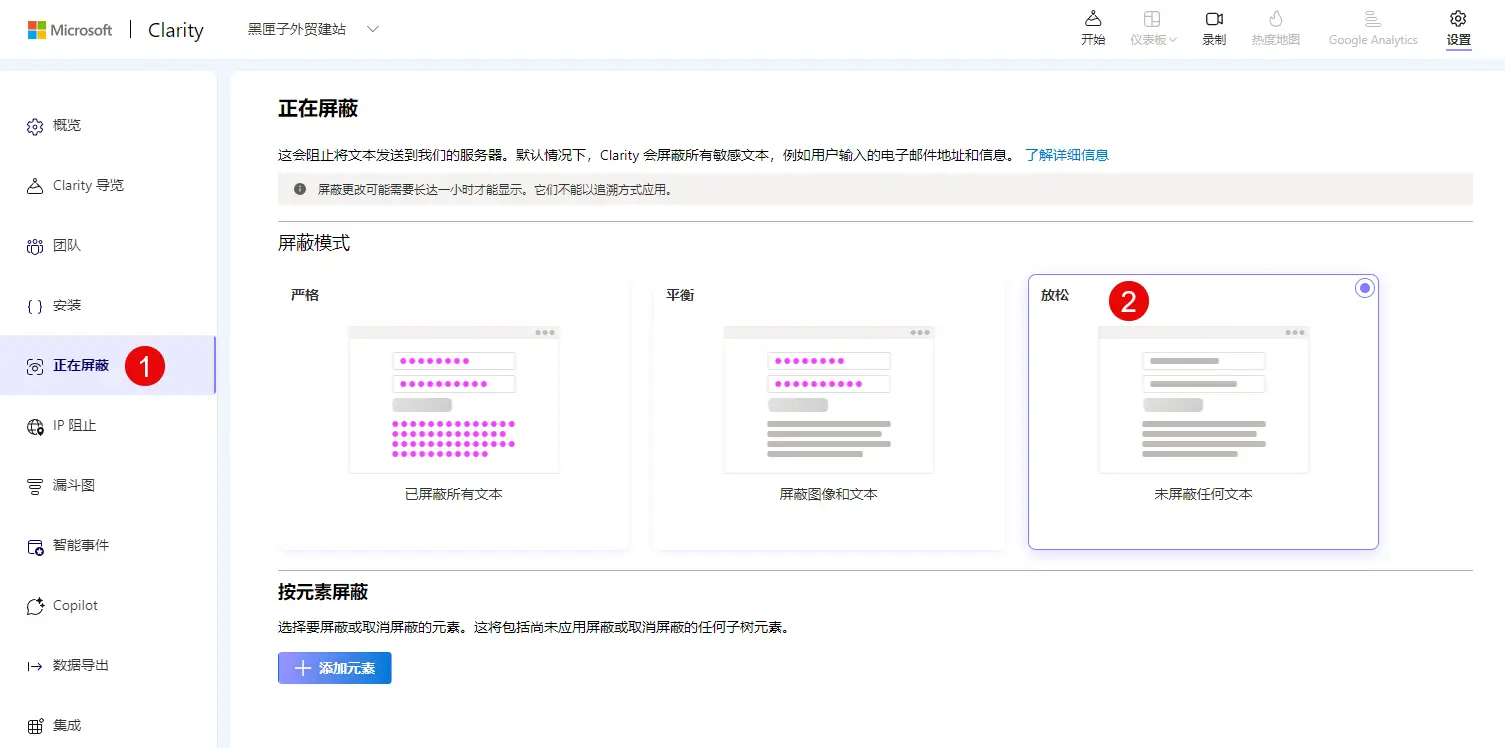Open the 数据导出 export icon
The width and height of the screenshot is (1505, 748).
pos(35,666)
